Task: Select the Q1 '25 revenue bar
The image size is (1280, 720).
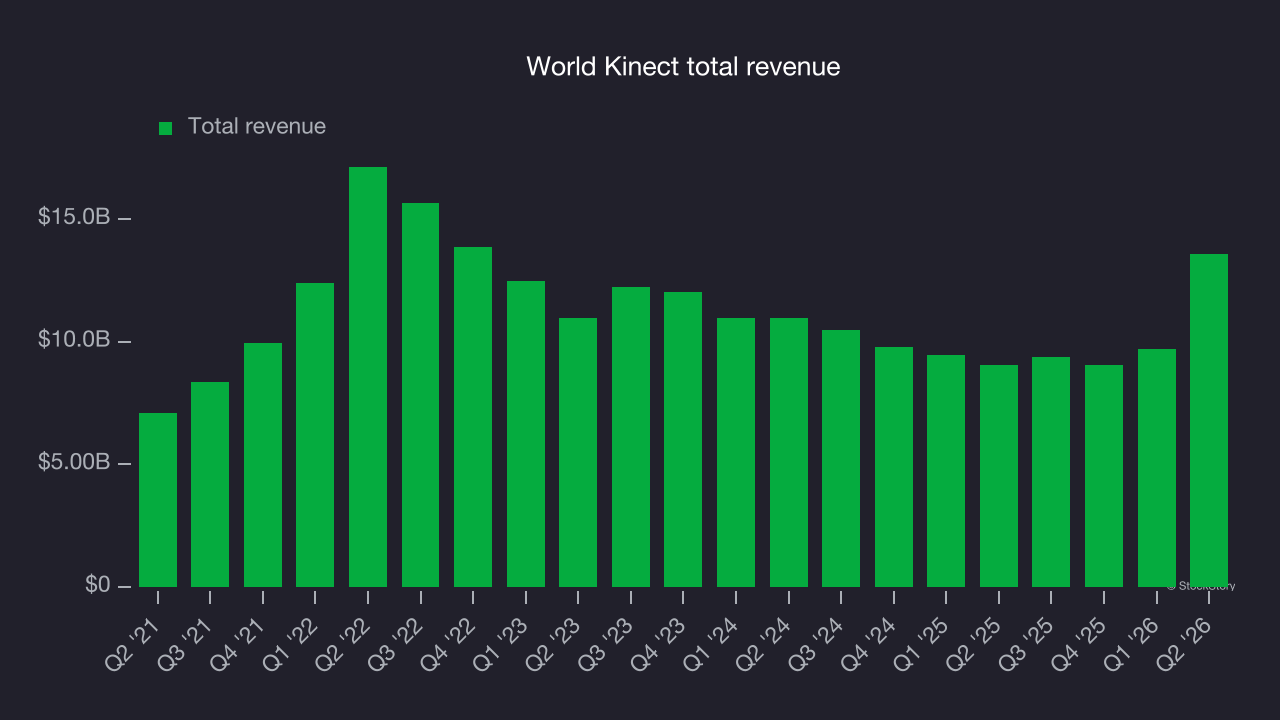Action: tap(946, 471)
